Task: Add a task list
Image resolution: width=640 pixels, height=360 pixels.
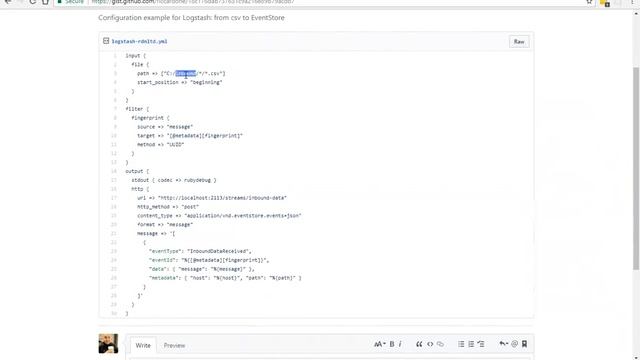Action: pyautogui.click(x=481, y=344)
